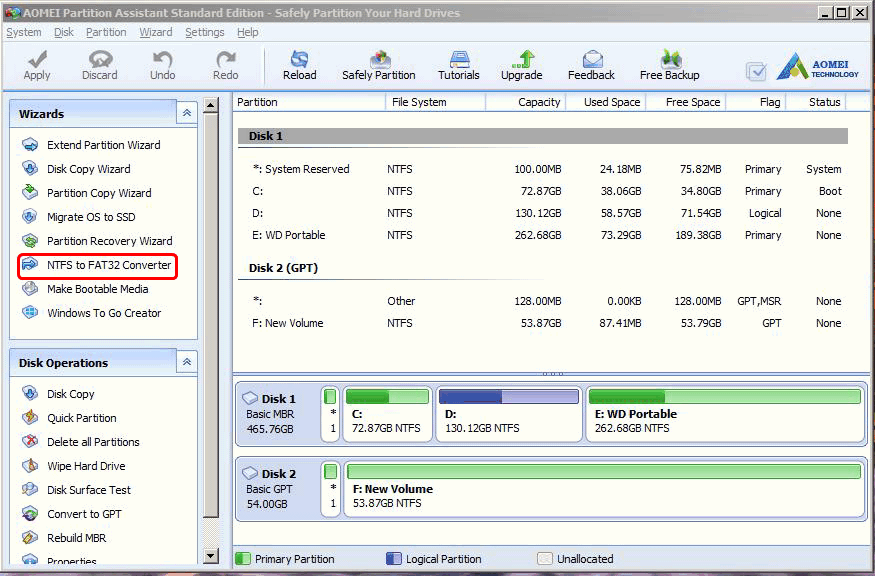Select the C: row in partition list
The image size is (875, 576).
pyautogui.click(x=543, y=191)
